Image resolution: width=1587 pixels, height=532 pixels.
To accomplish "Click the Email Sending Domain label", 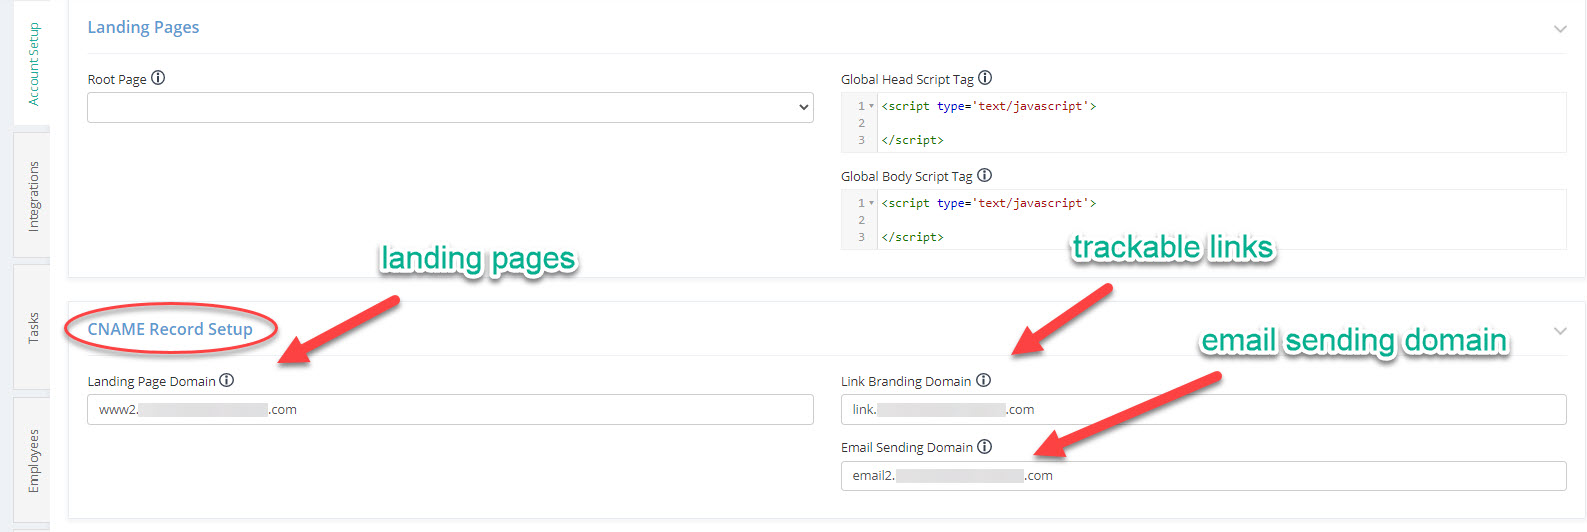I will (x=907, y=448).
